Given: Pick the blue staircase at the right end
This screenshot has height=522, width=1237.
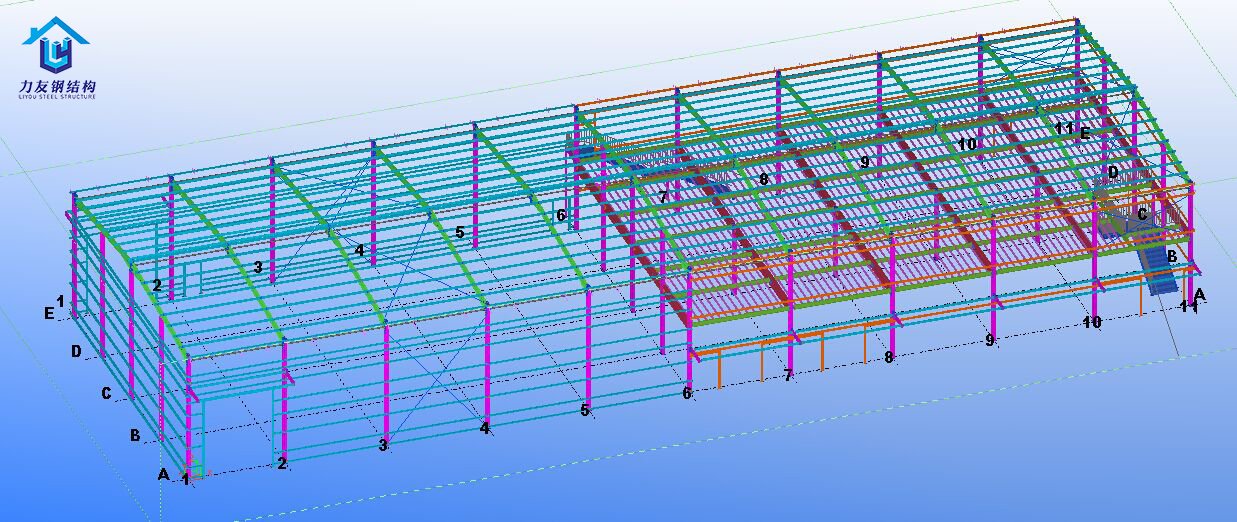Looking at the screenshot, I should click(x=1160, y=268).
